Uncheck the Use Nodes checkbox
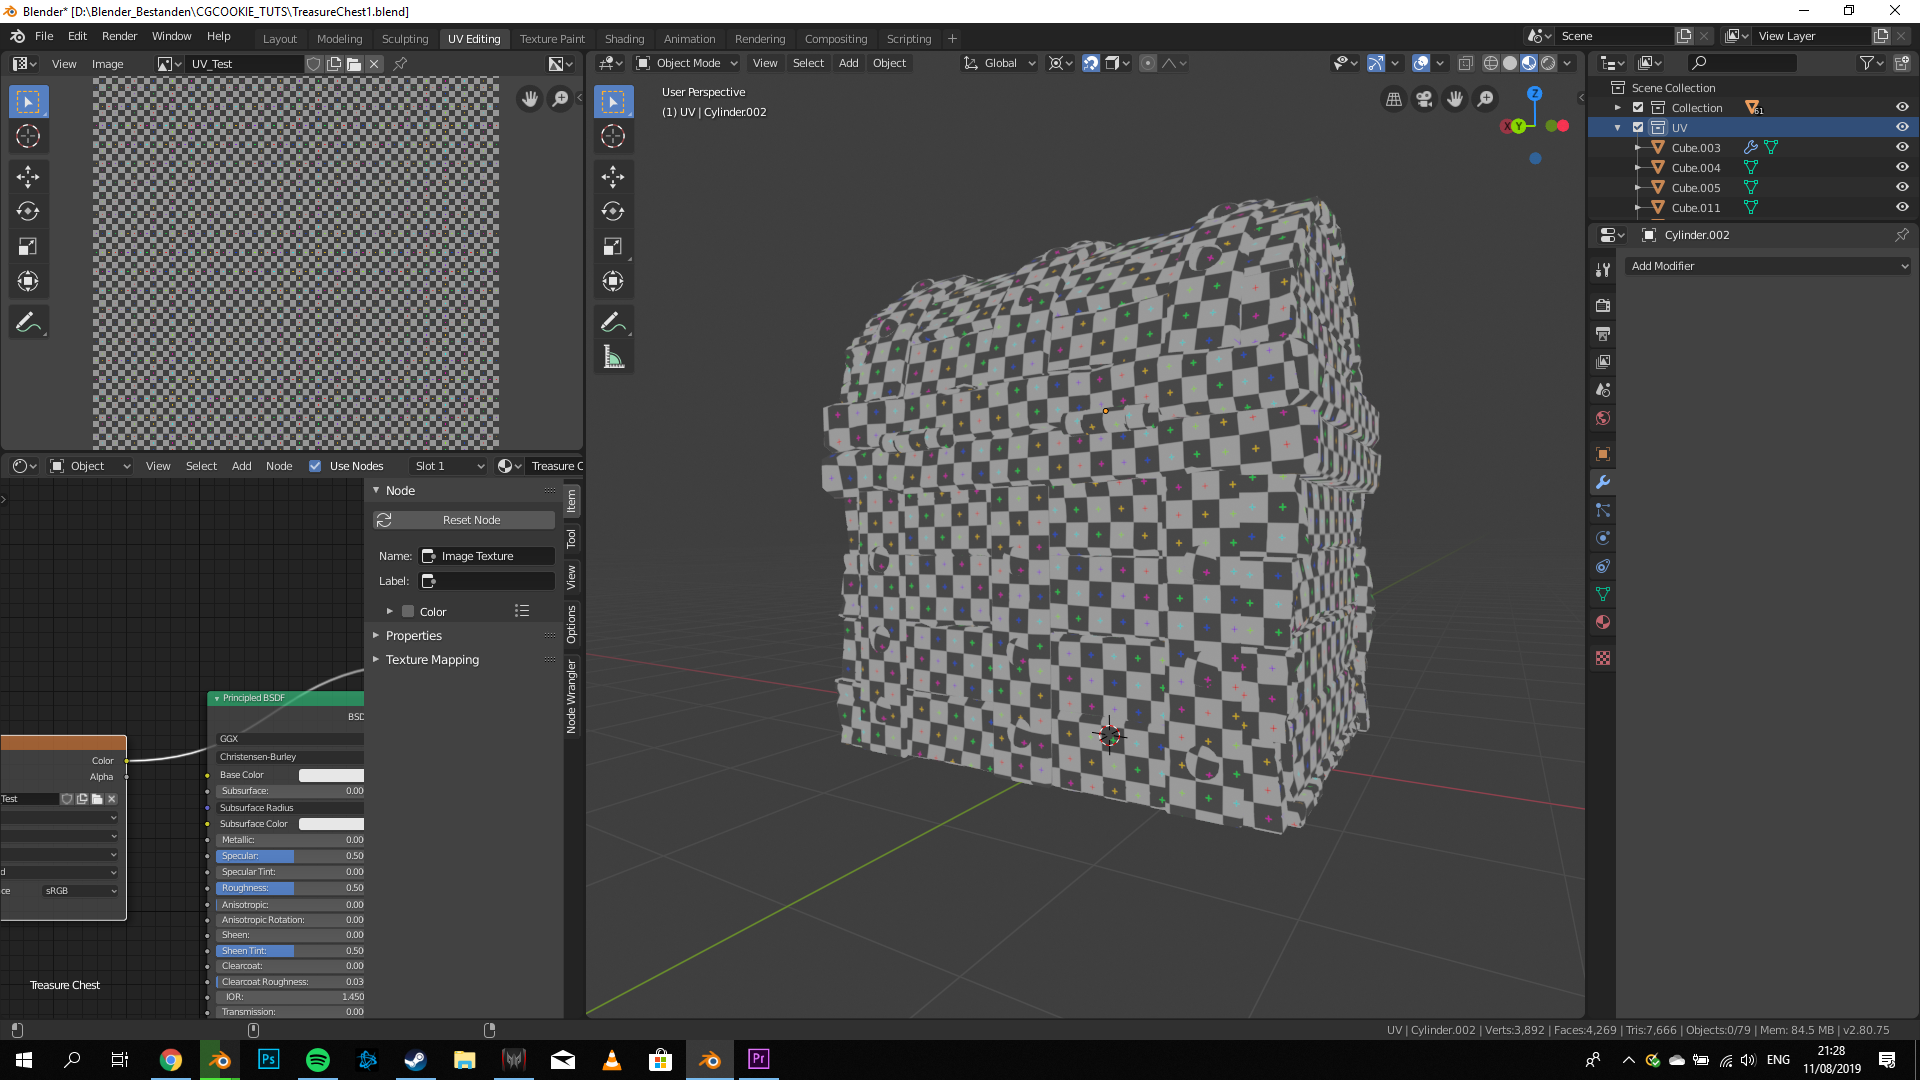The height and width of the screenshot is (1080, 1920). tap(315, 466)
